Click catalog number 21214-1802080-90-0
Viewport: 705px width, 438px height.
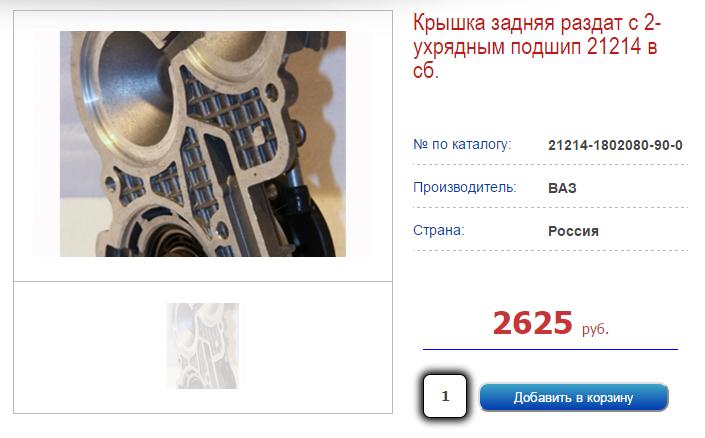[x=615, y=145]
